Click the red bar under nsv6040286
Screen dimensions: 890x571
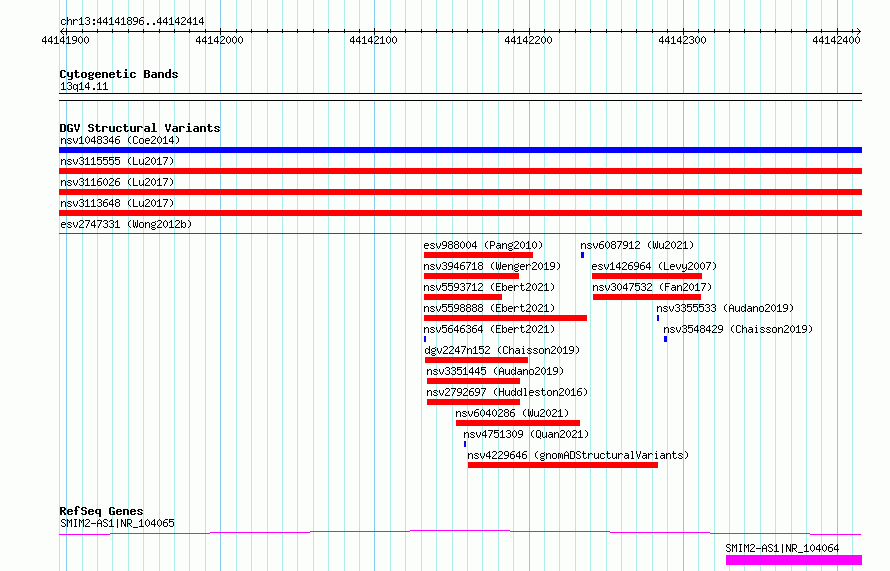pos(518,423)
